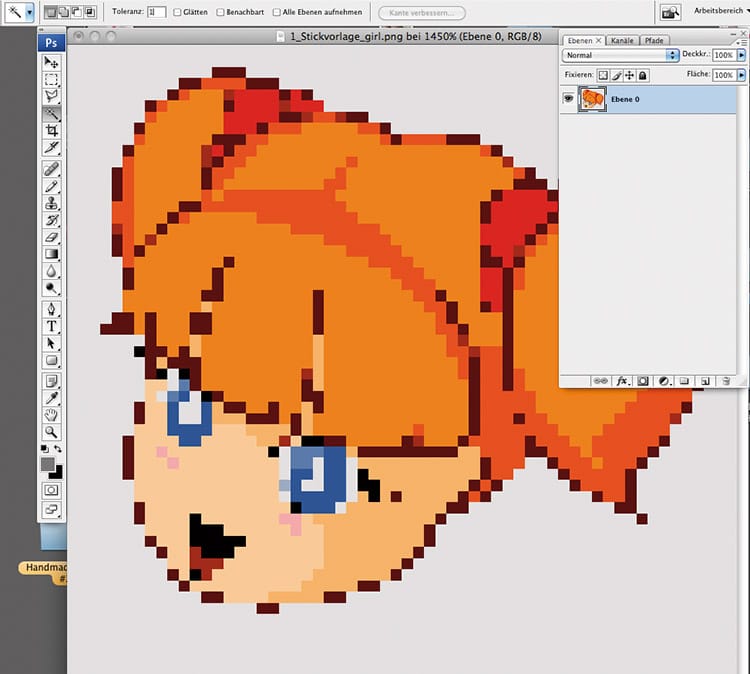Click the foreground color swatch
Image resolution: width=750 pixels, height=674 pixels.
click(x=47, y=464)
